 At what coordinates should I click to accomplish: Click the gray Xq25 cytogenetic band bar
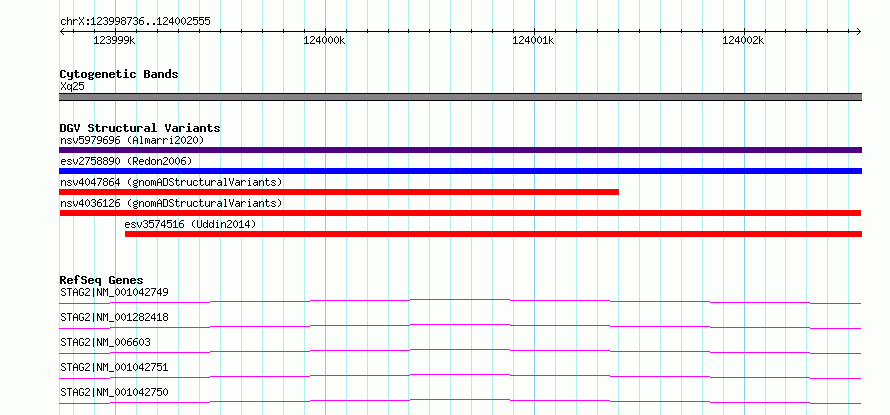point(460,97)
